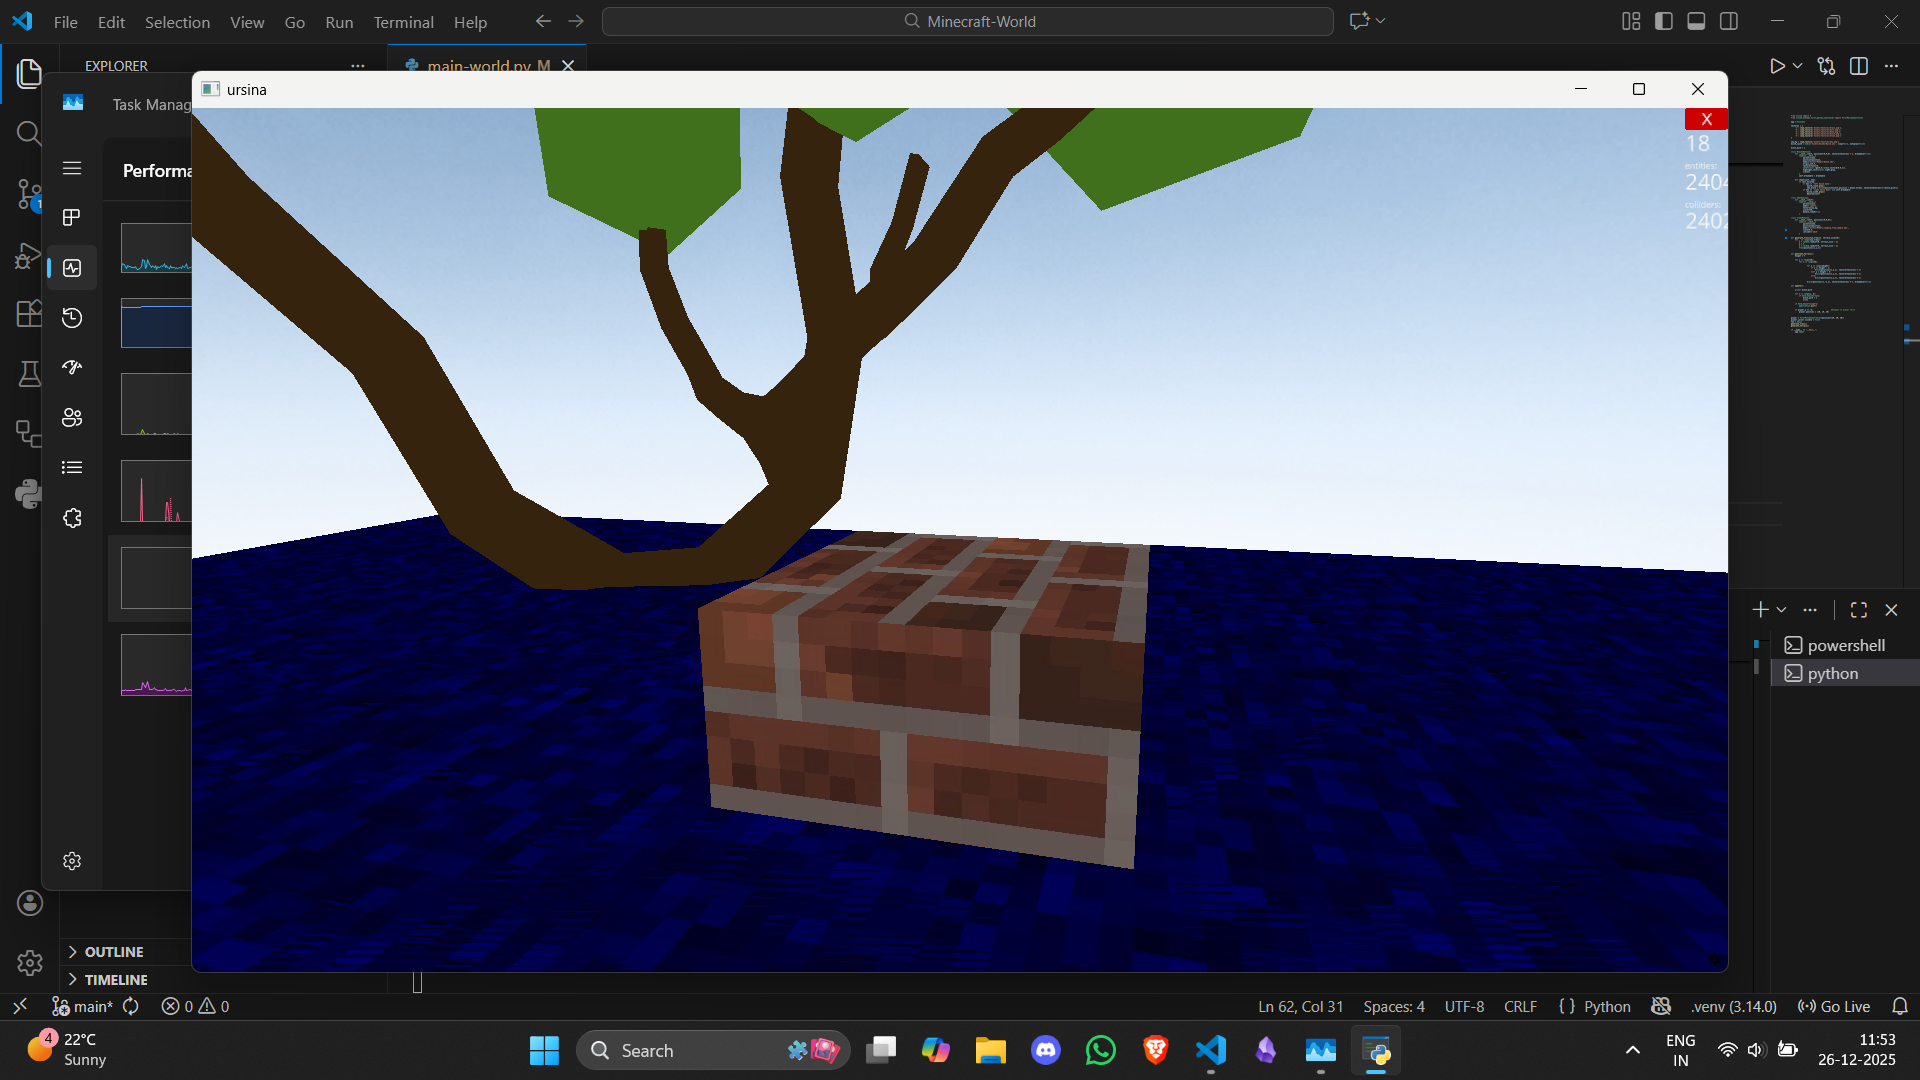This screenshot has width=1920, height=1080.
Task: Open the Run and Debug sidebar
Action: coord(29,256)
